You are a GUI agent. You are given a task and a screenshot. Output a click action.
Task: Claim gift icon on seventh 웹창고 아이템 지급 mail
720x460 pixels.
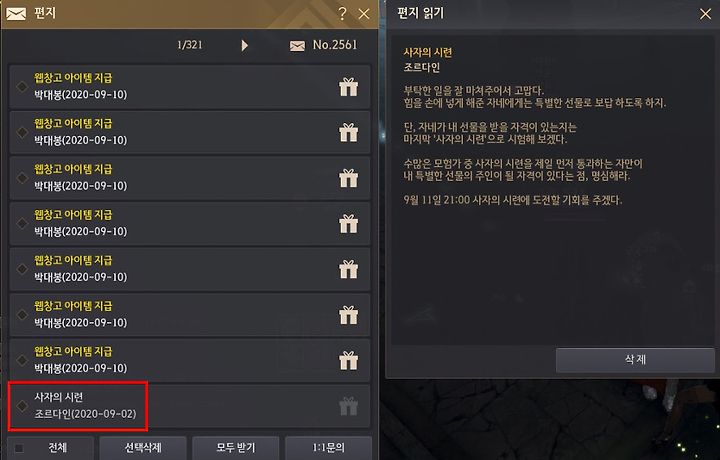[x=349, y=360]
